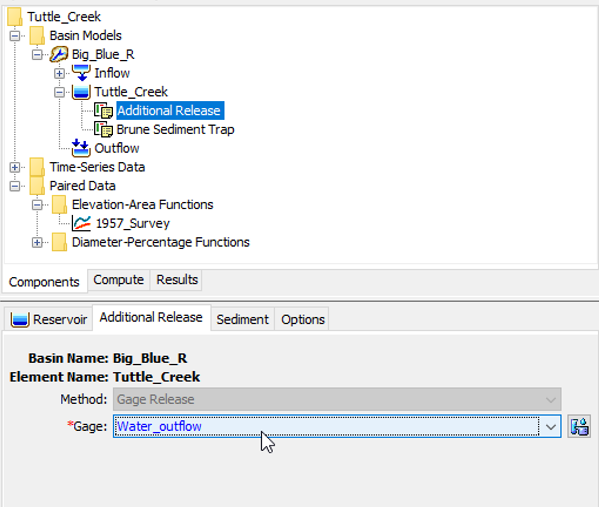Click the Additional Release node icon
This screenshot has width=599, height=507.
tap(104, 110)
